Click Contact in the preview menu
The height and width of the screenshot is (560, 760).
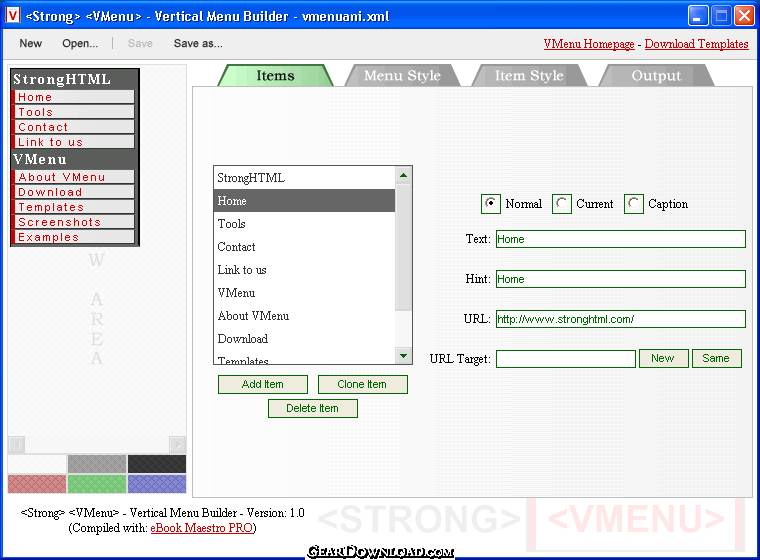coord(73,127)
